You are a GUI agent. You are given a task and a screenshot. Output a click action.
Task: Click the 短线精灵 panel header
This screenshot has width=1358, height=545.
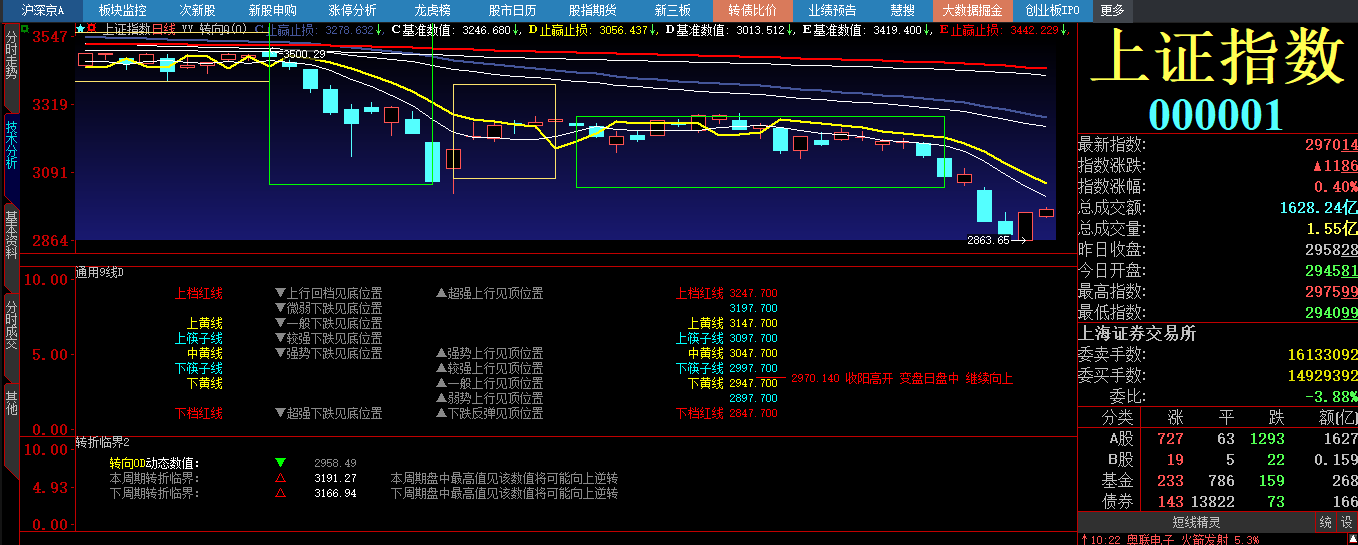[x=1196, y=522]
